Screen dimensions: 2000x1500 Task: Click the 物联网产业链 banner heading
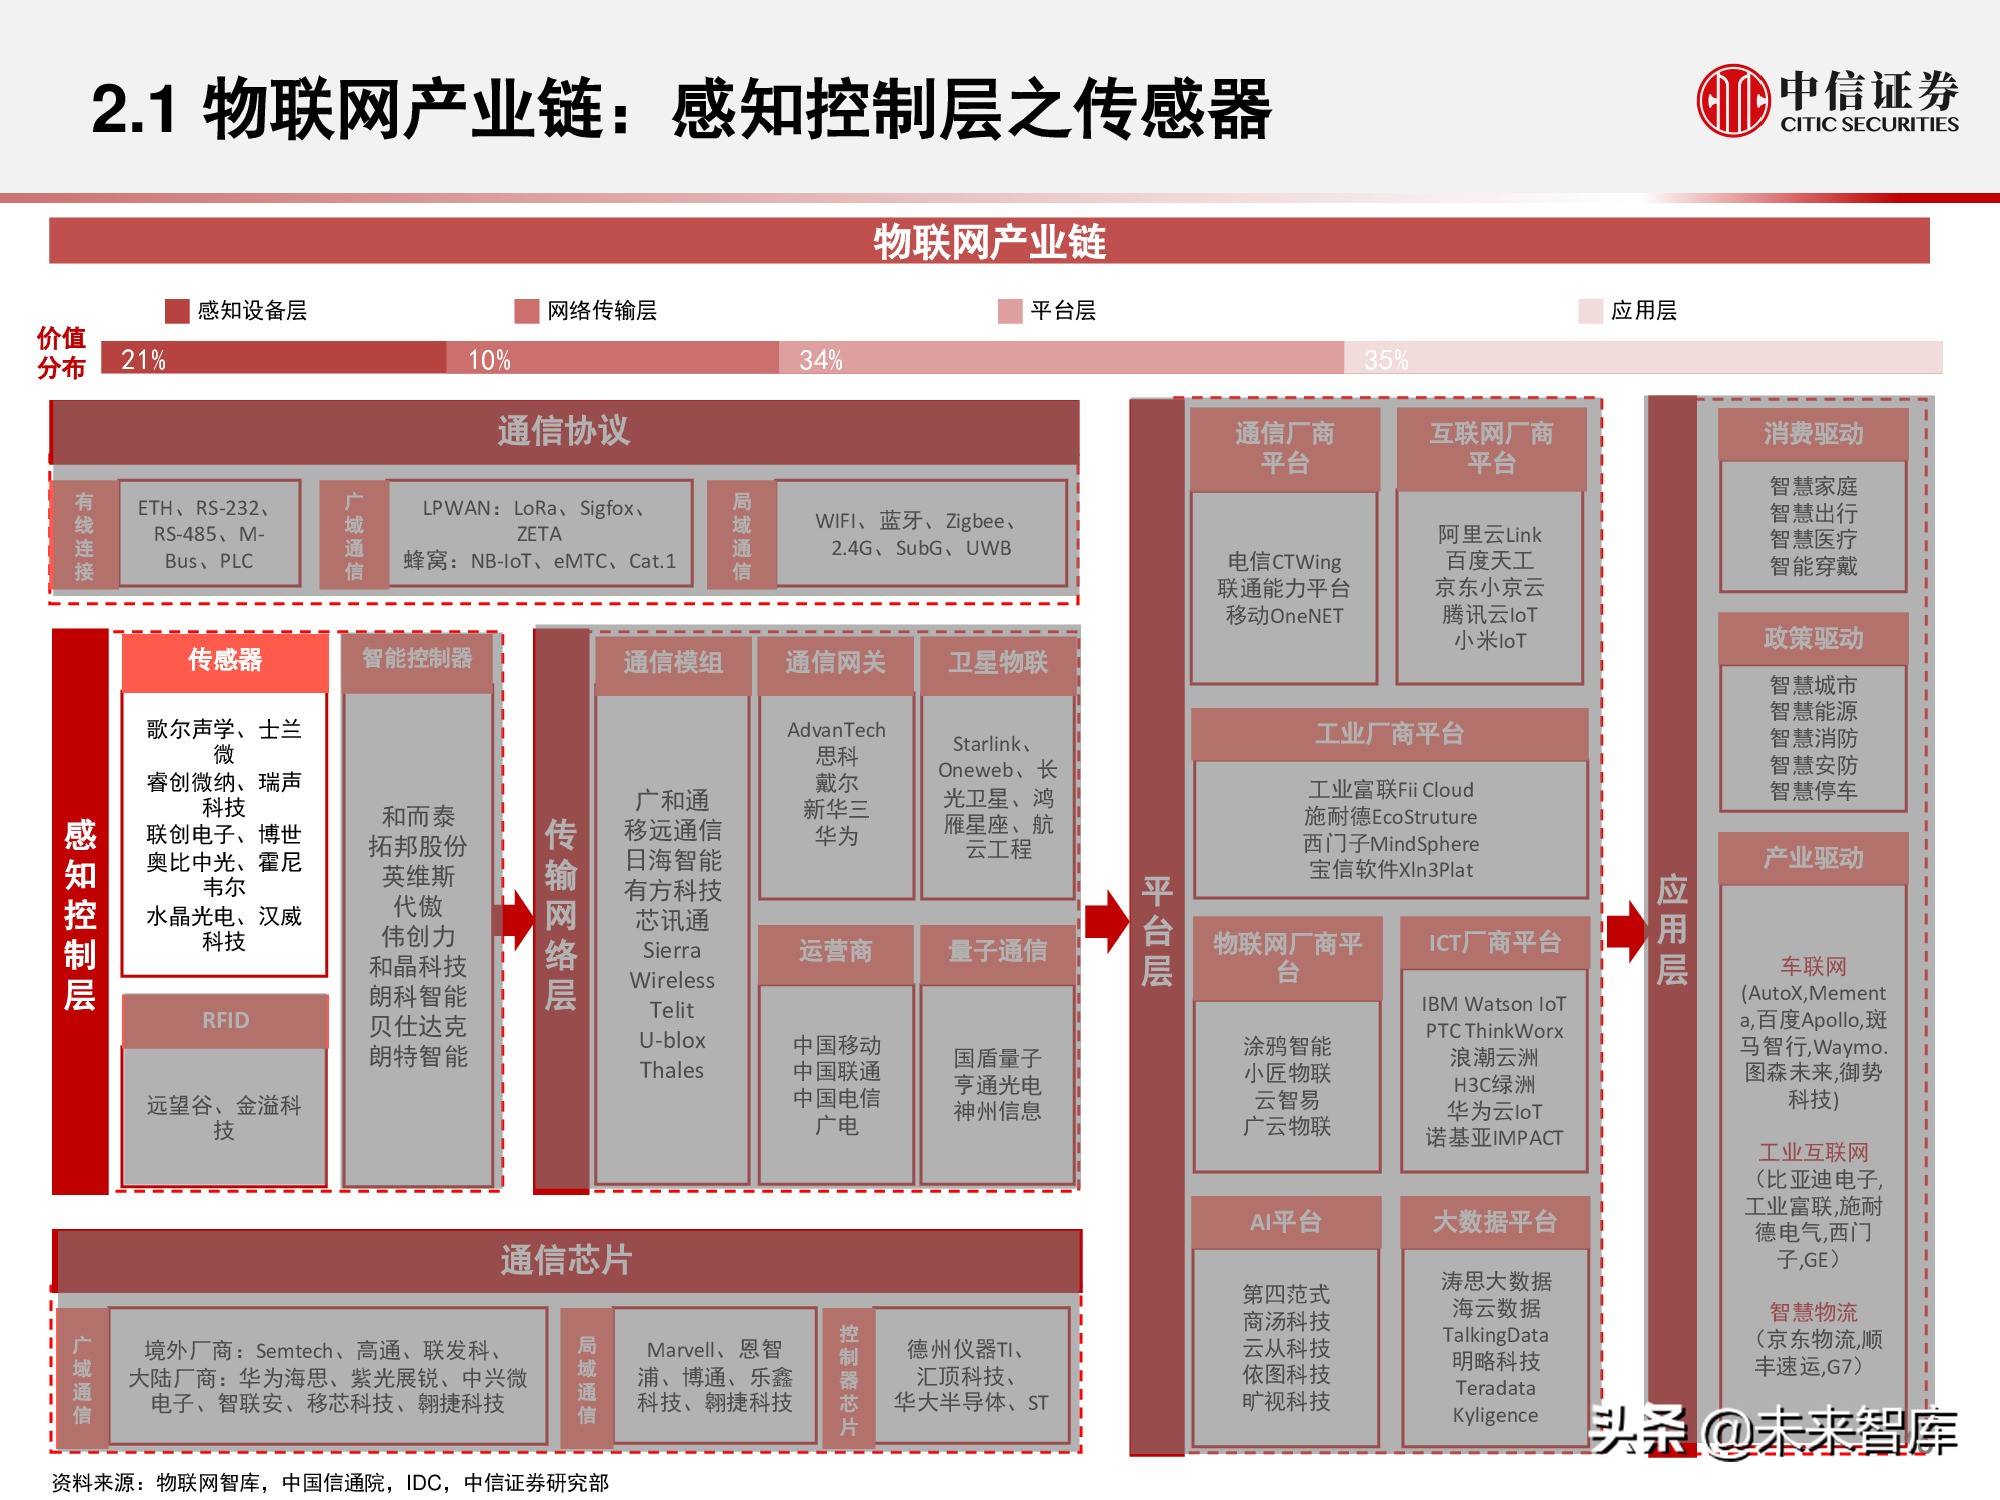coord(989,241)
